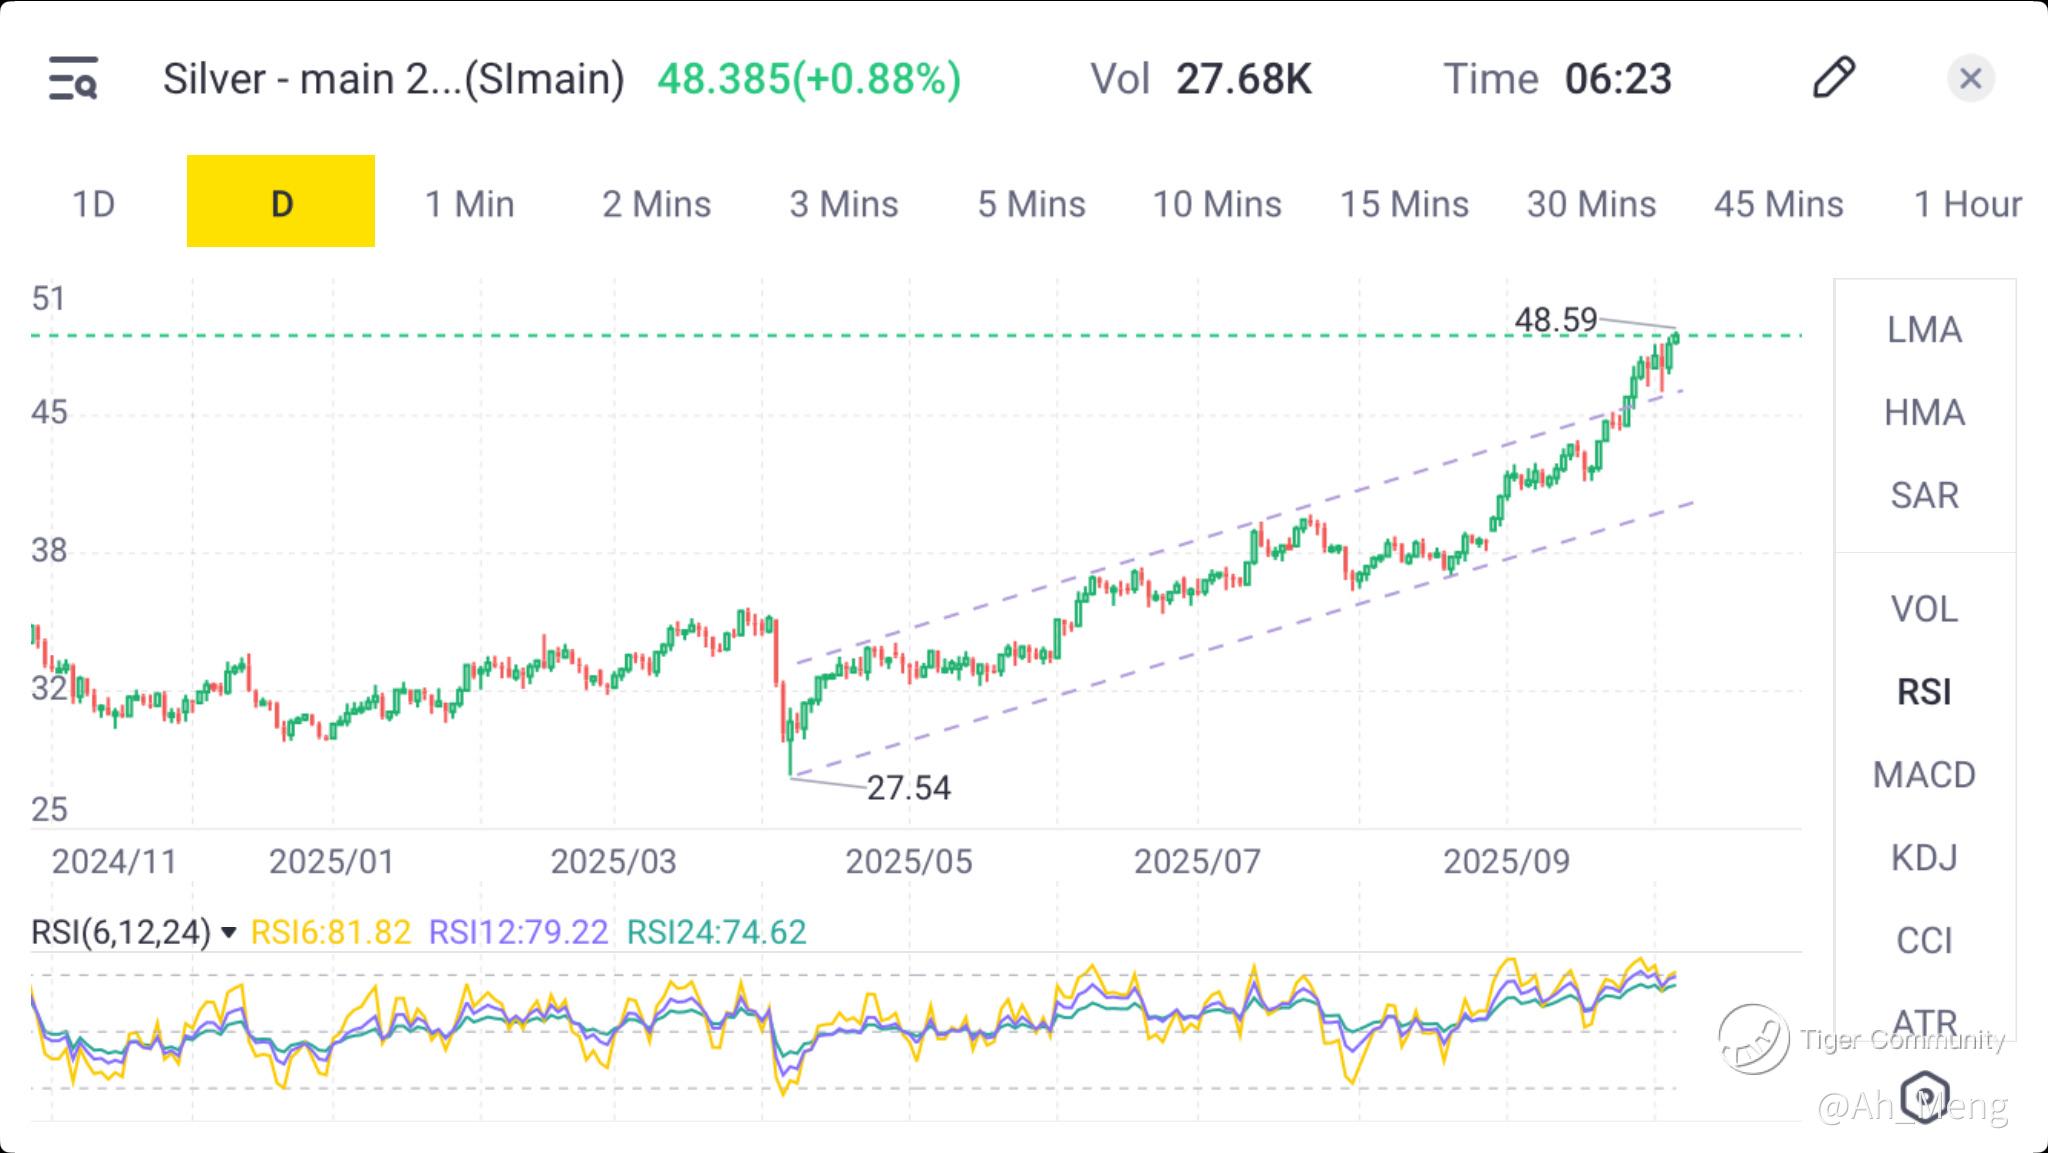Switch sub-chart to MACD indicator

click(1923, 775)
